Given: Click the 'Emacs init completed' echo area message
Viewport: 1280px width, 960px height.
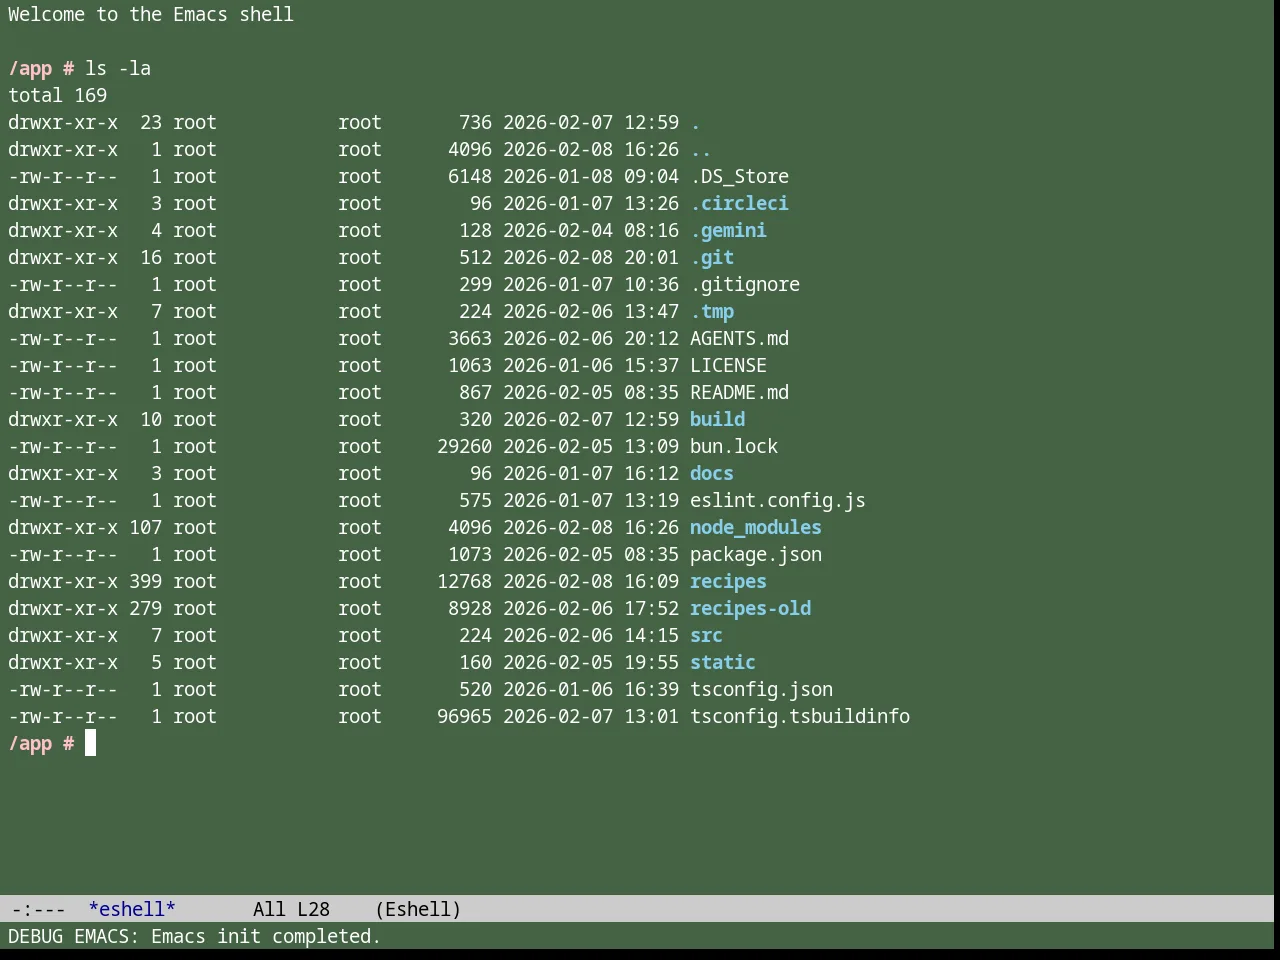Looking at the screenshot, I should [x=266, y=936].
